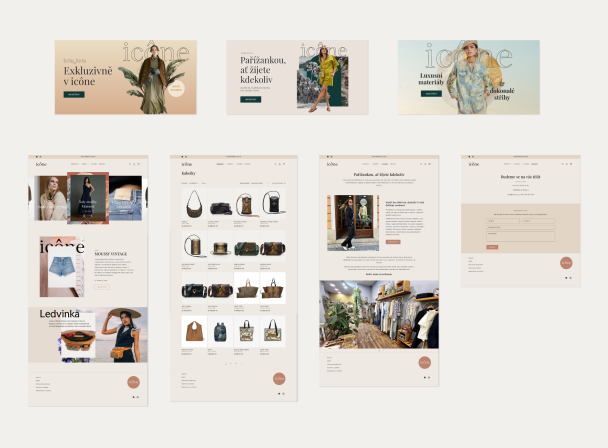Click the pagination numbers below Kabelky products
Viewport: 608px width, 448px height.
tap(233, 363)
